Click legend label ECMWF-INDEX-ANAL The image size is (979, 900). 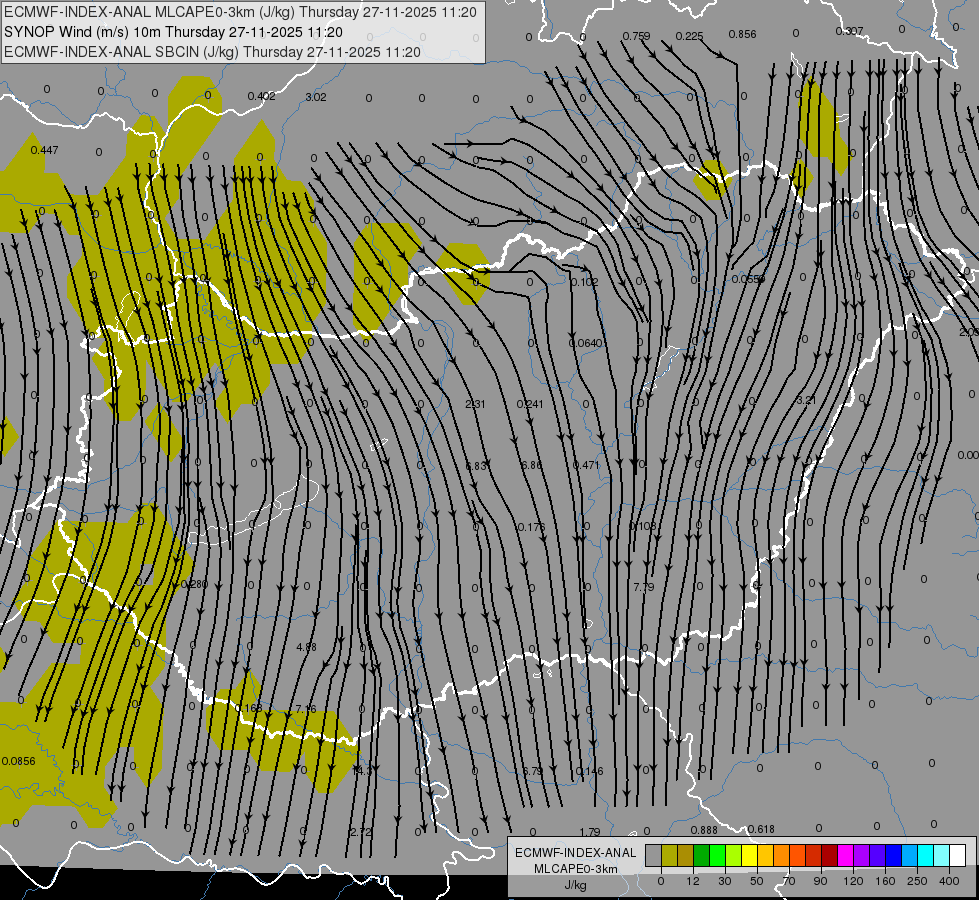(576, 853)
